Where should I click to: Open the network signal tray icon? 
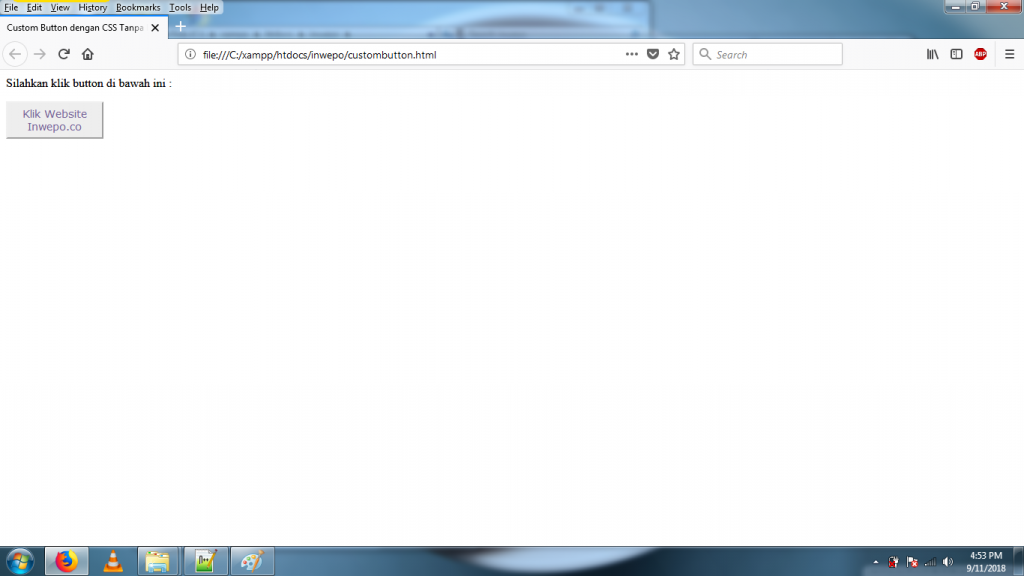(931, 562)
